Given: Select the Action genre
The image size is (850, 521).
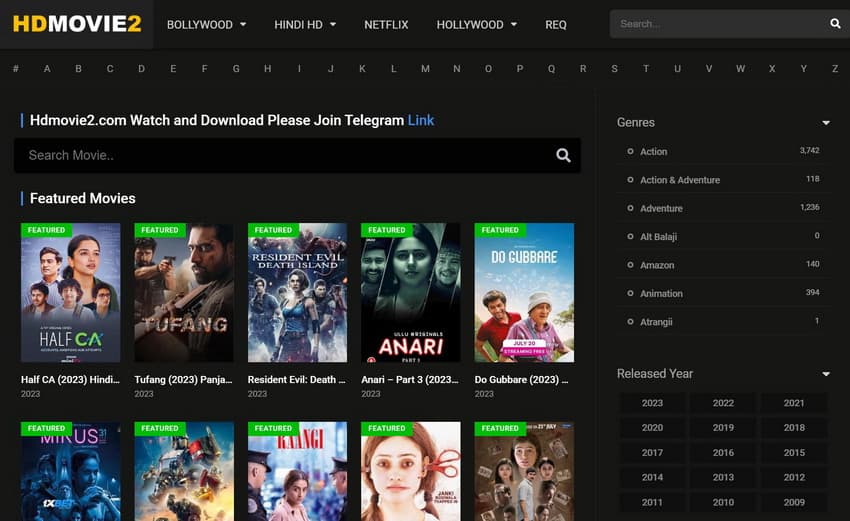Looking at the screenshot, I should point(653,152).
